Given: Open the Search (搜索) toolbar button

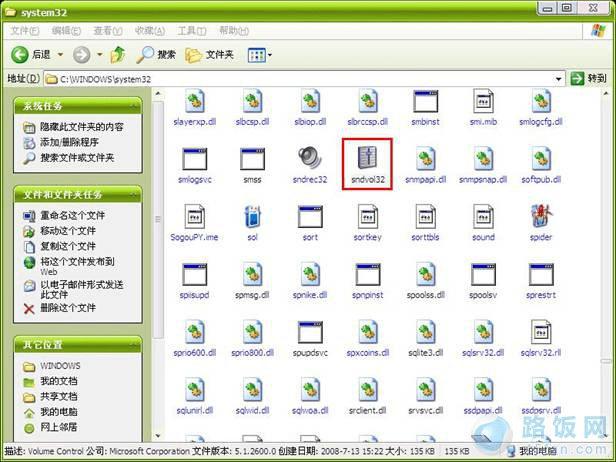Looking at the screenshot, I should pos(156,55).
